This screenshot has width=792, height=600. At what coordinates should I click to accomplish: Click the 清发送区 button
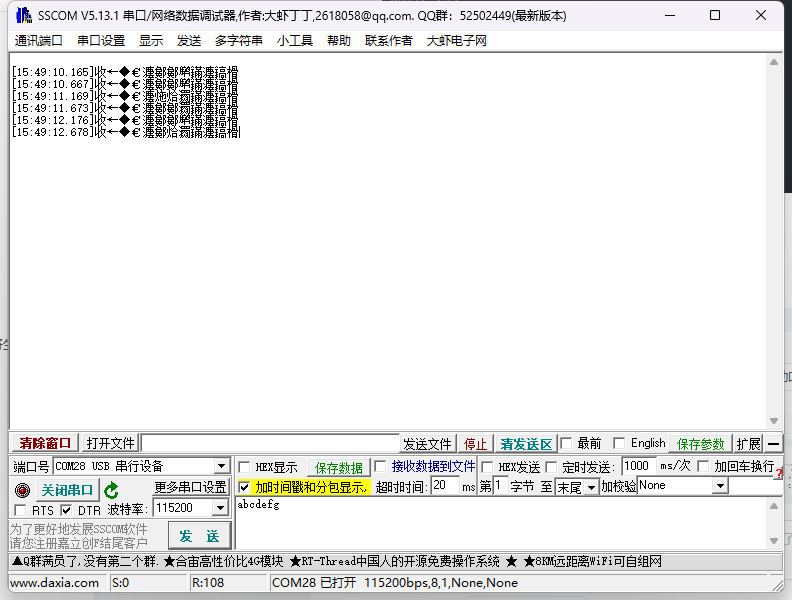(526, 444)
